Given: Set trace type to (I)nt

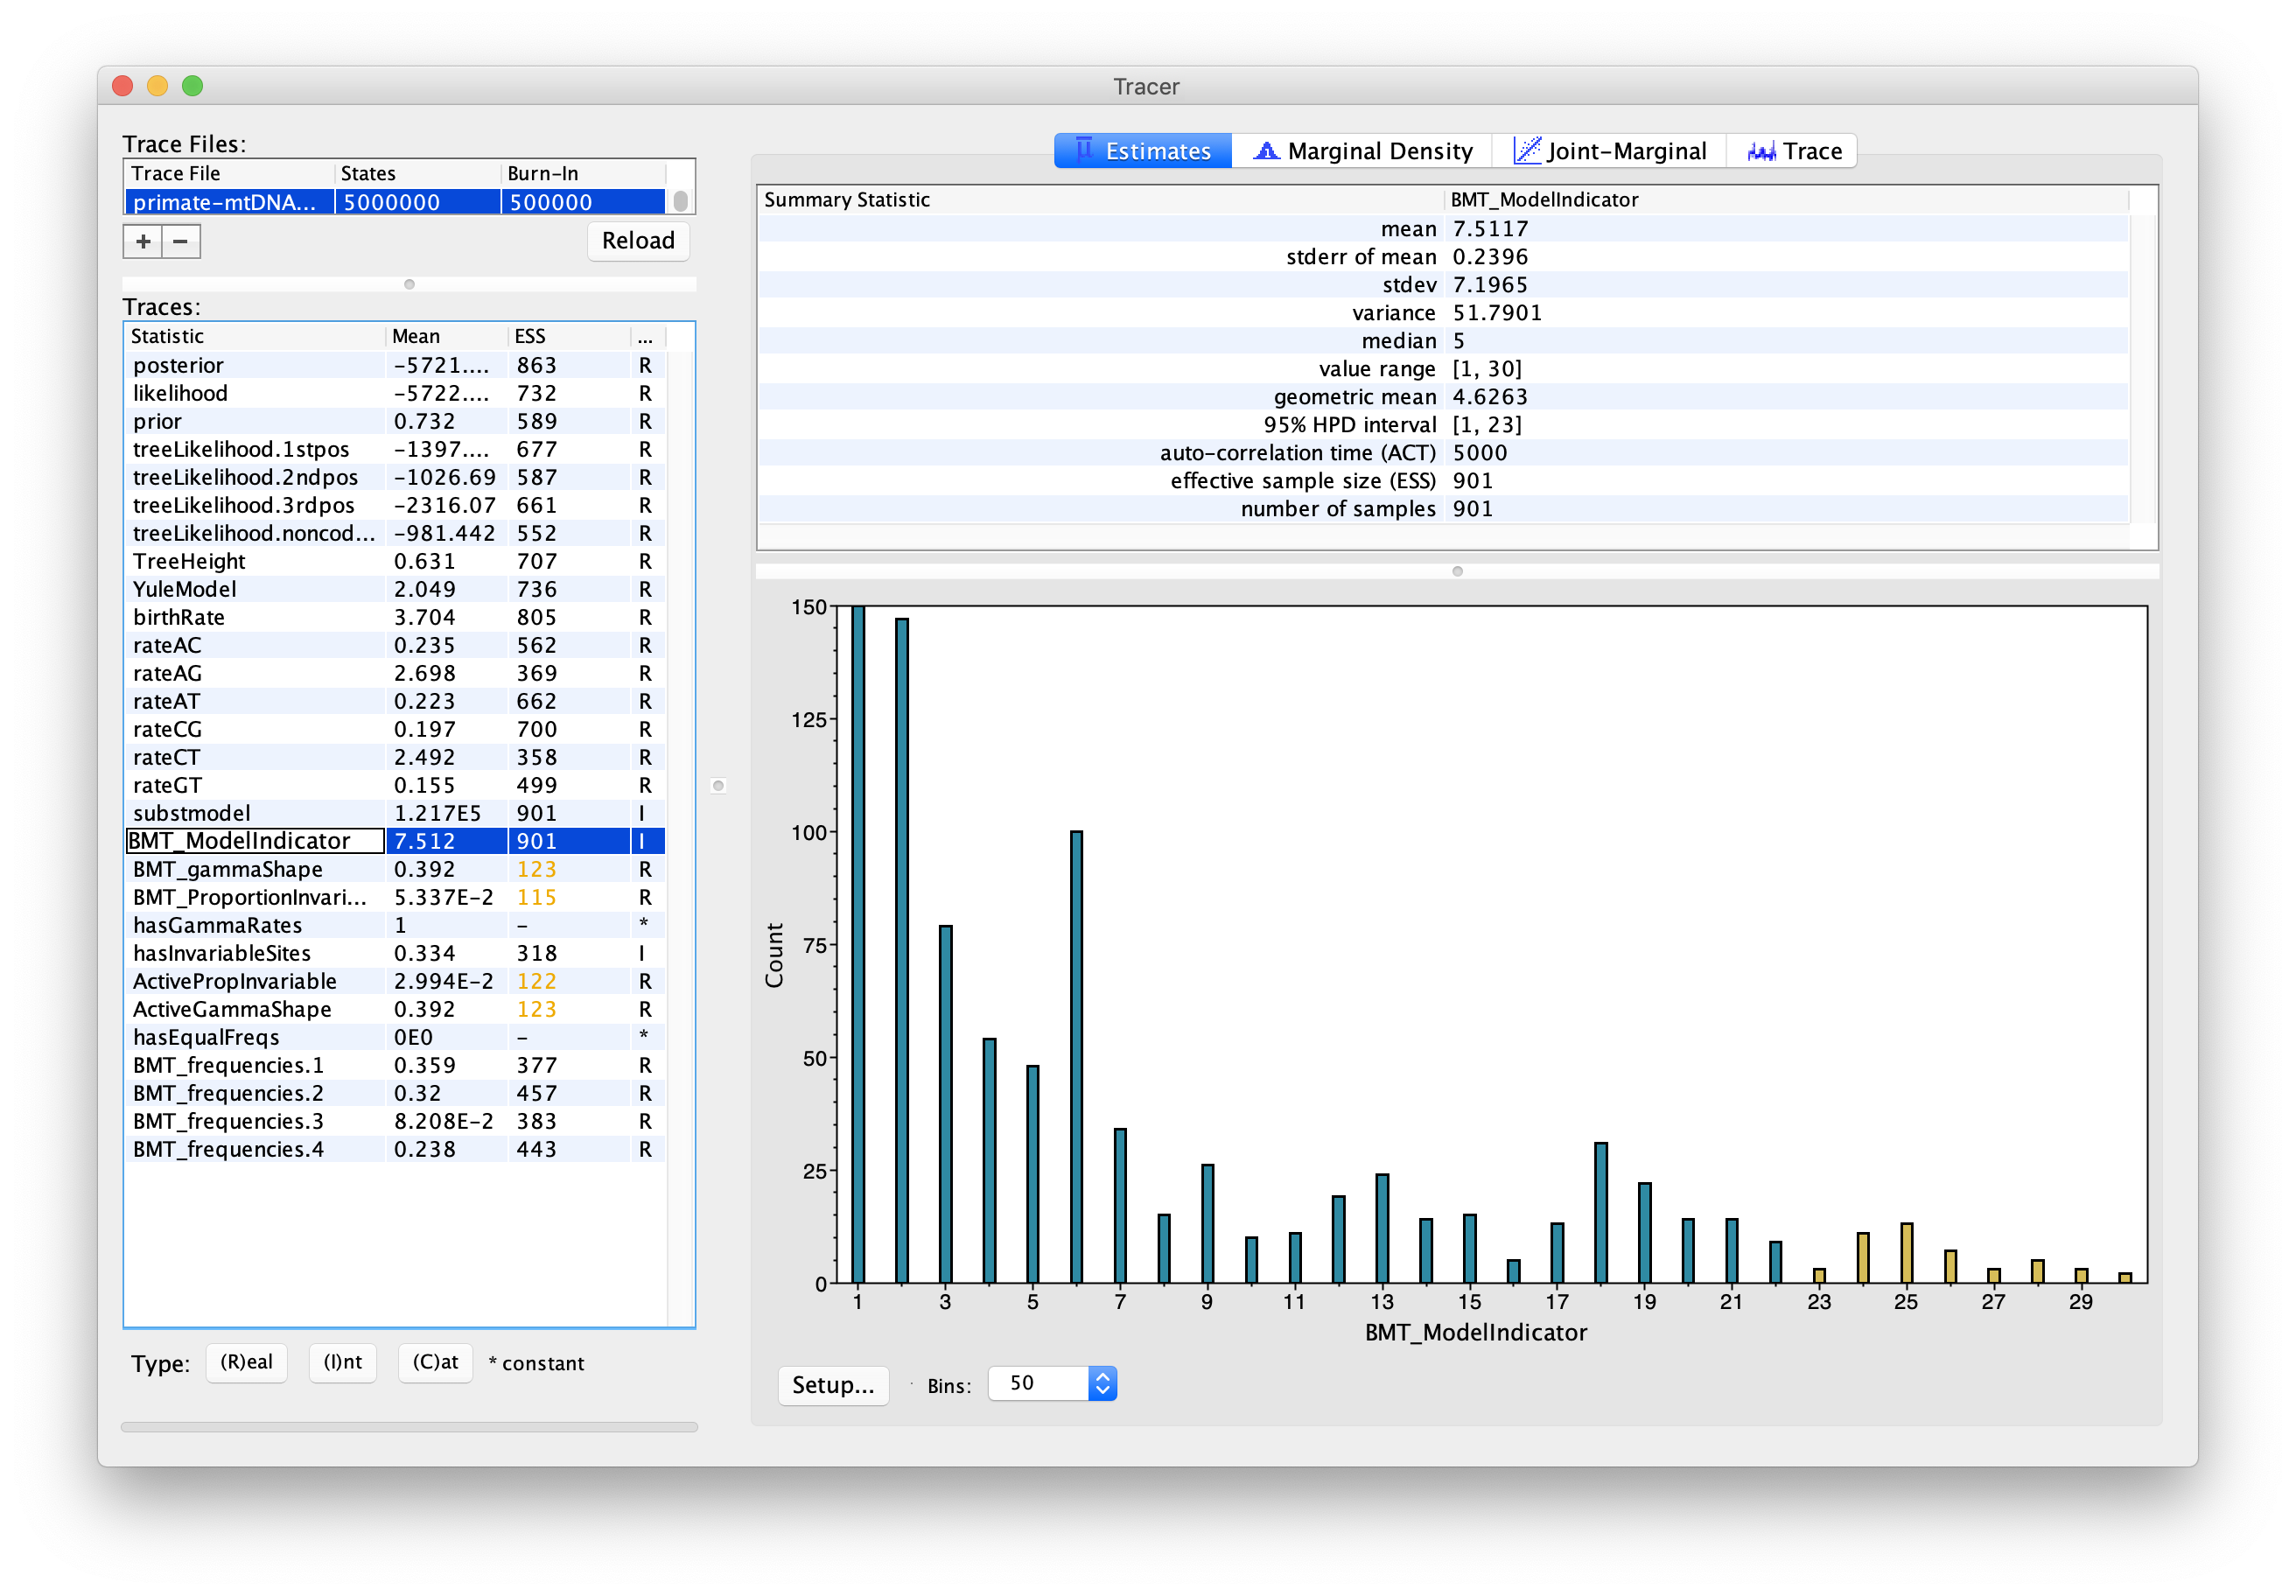Looking at the screenshot, I should pyautogui.click(x=342, y=1362).
